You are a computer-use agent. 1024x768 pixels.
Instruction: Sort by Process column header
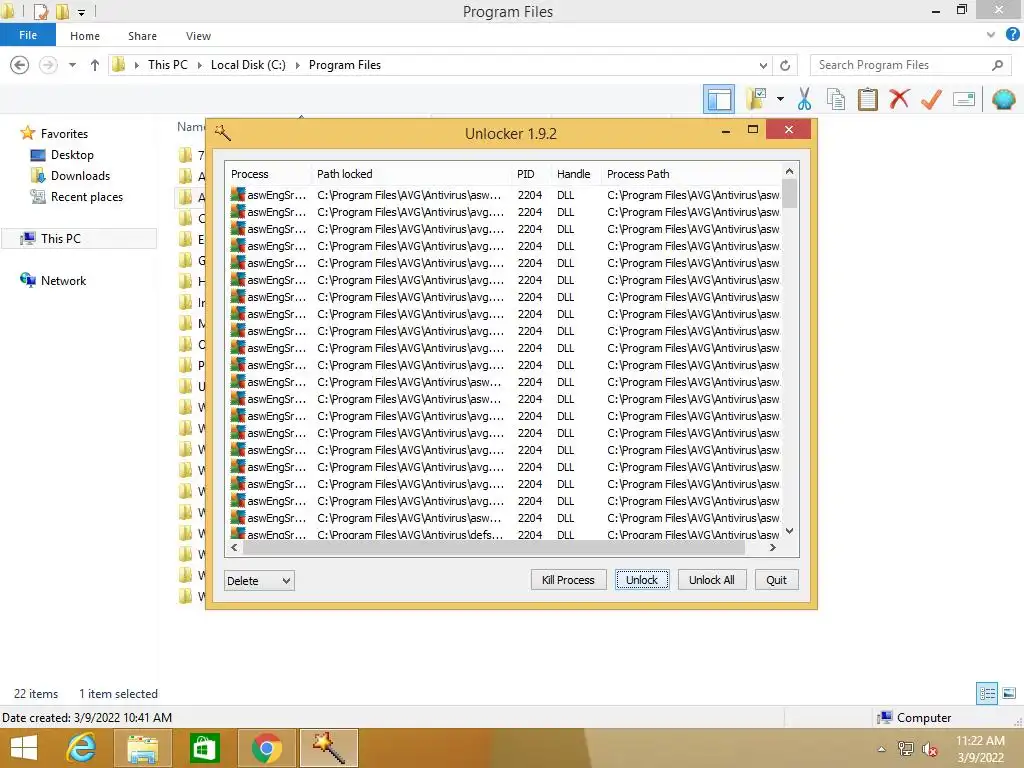tap(269, 174)
